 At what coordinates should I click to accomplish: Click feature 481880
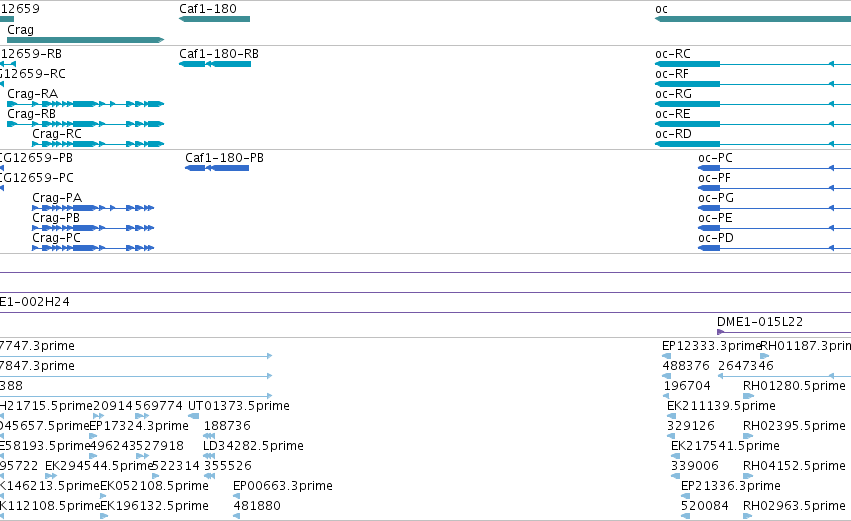[x=237, y=516]
